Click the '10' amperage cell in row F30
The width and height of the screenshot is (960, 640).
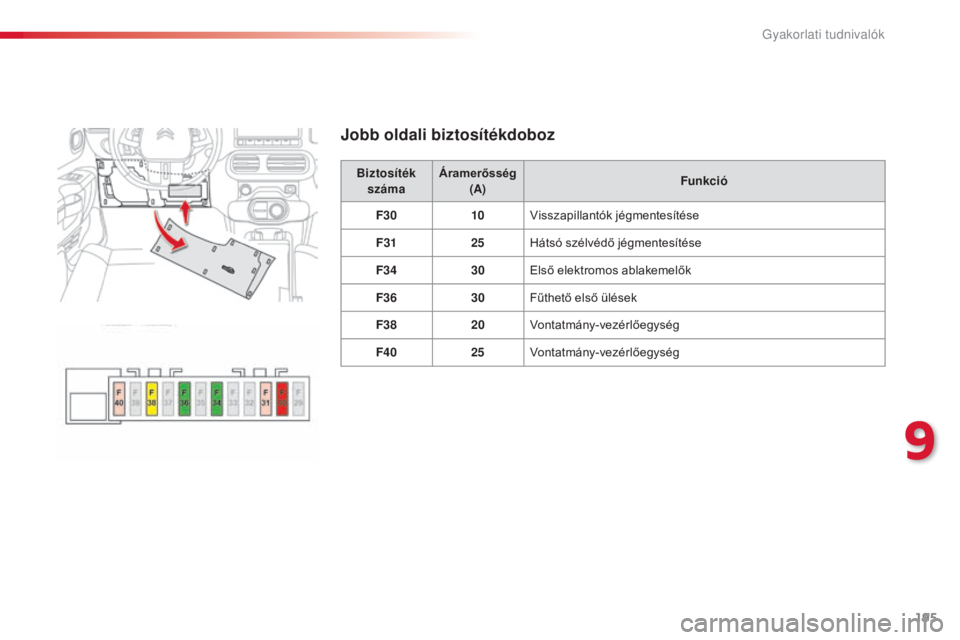478,216
